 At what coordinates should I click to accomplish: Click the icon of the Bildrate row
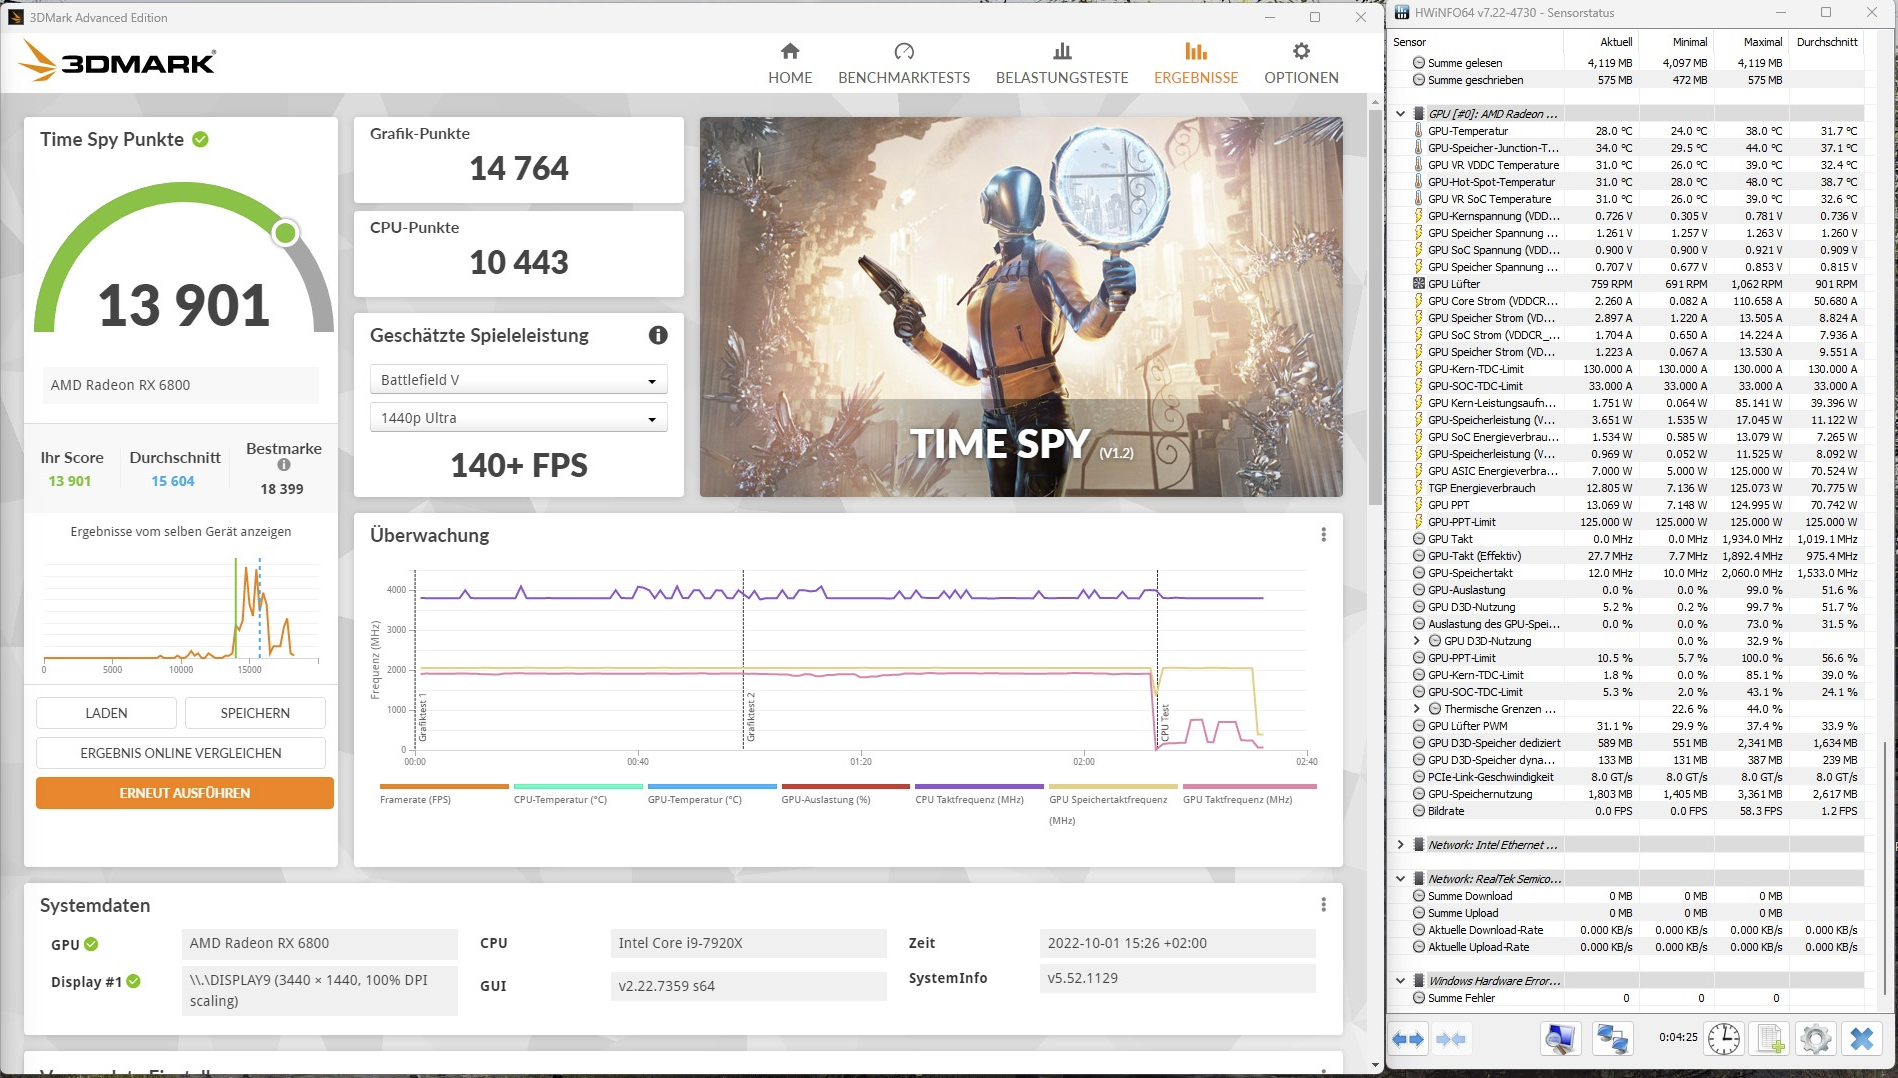1418,811
